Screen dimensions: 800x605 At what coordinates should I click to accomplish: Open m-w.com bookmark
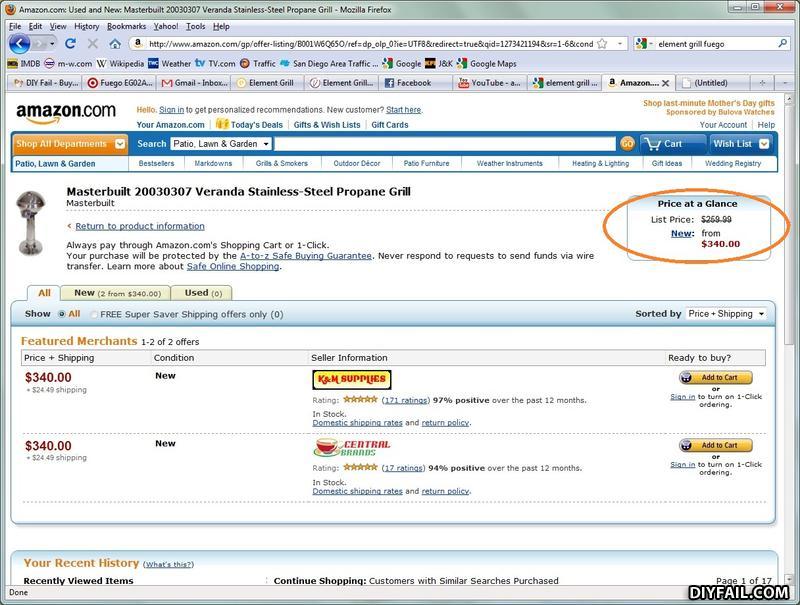click(x=68, y=63)
